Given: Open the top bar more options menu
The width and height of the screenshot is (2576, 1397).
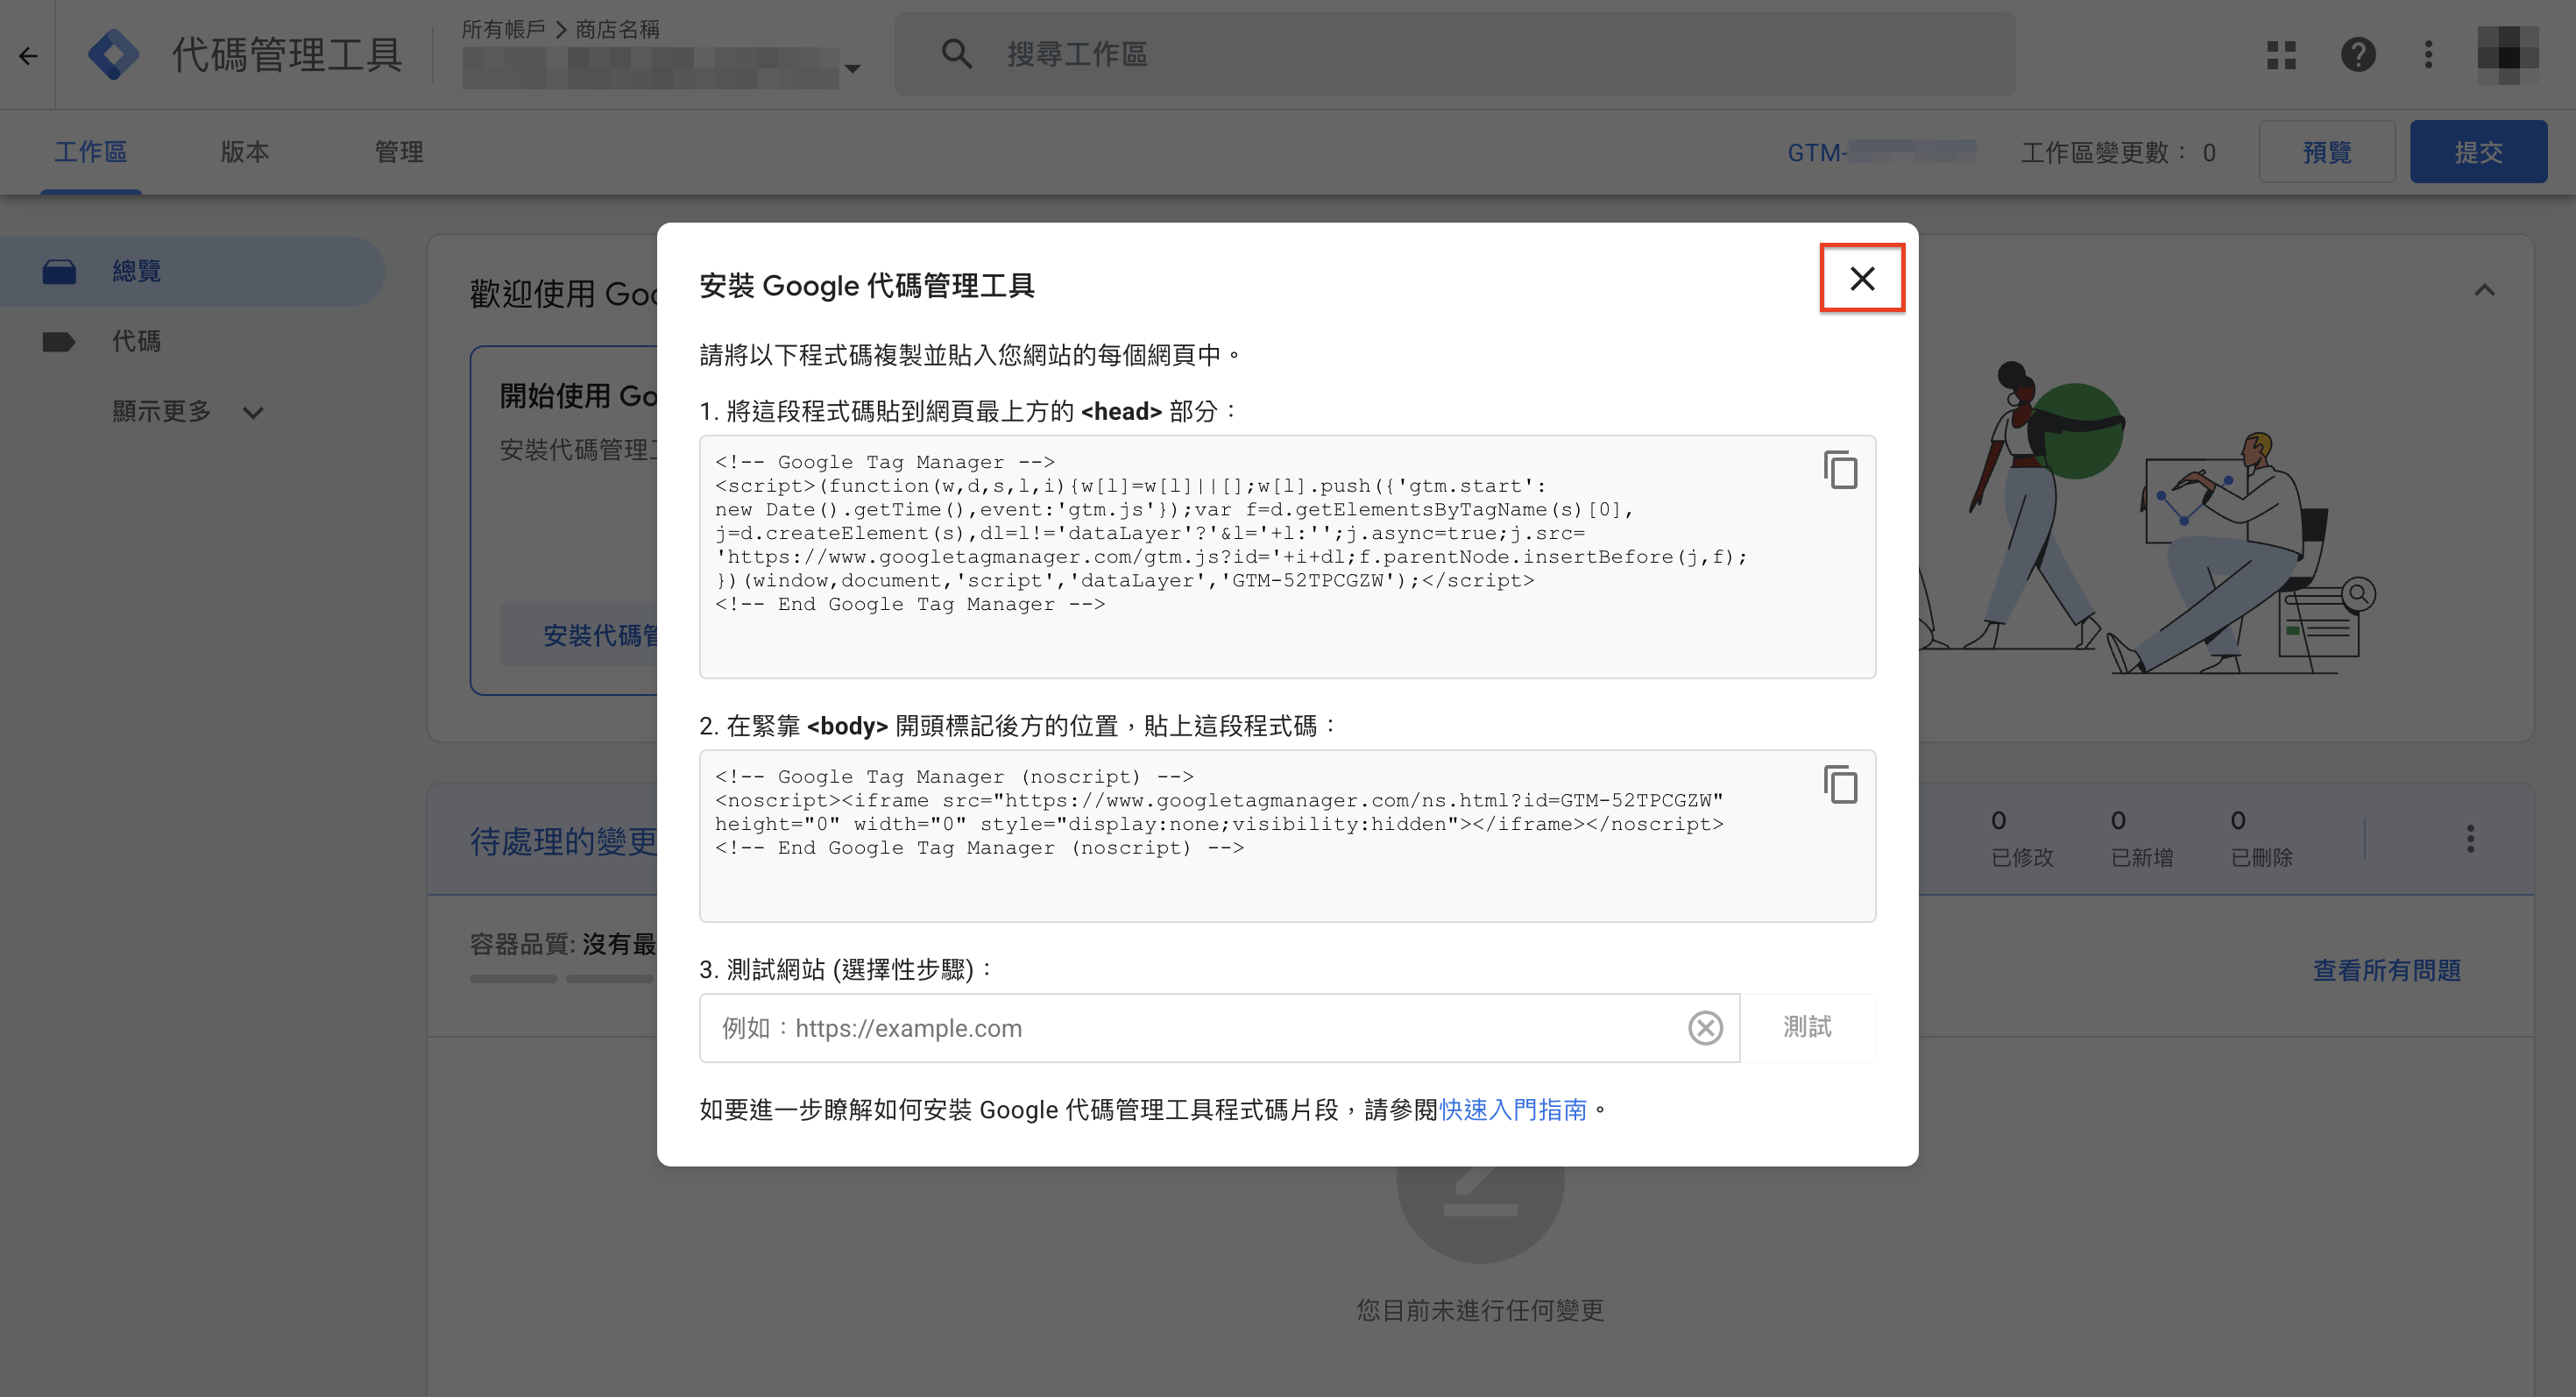Looking at the screenshot, I should 2428,55.
